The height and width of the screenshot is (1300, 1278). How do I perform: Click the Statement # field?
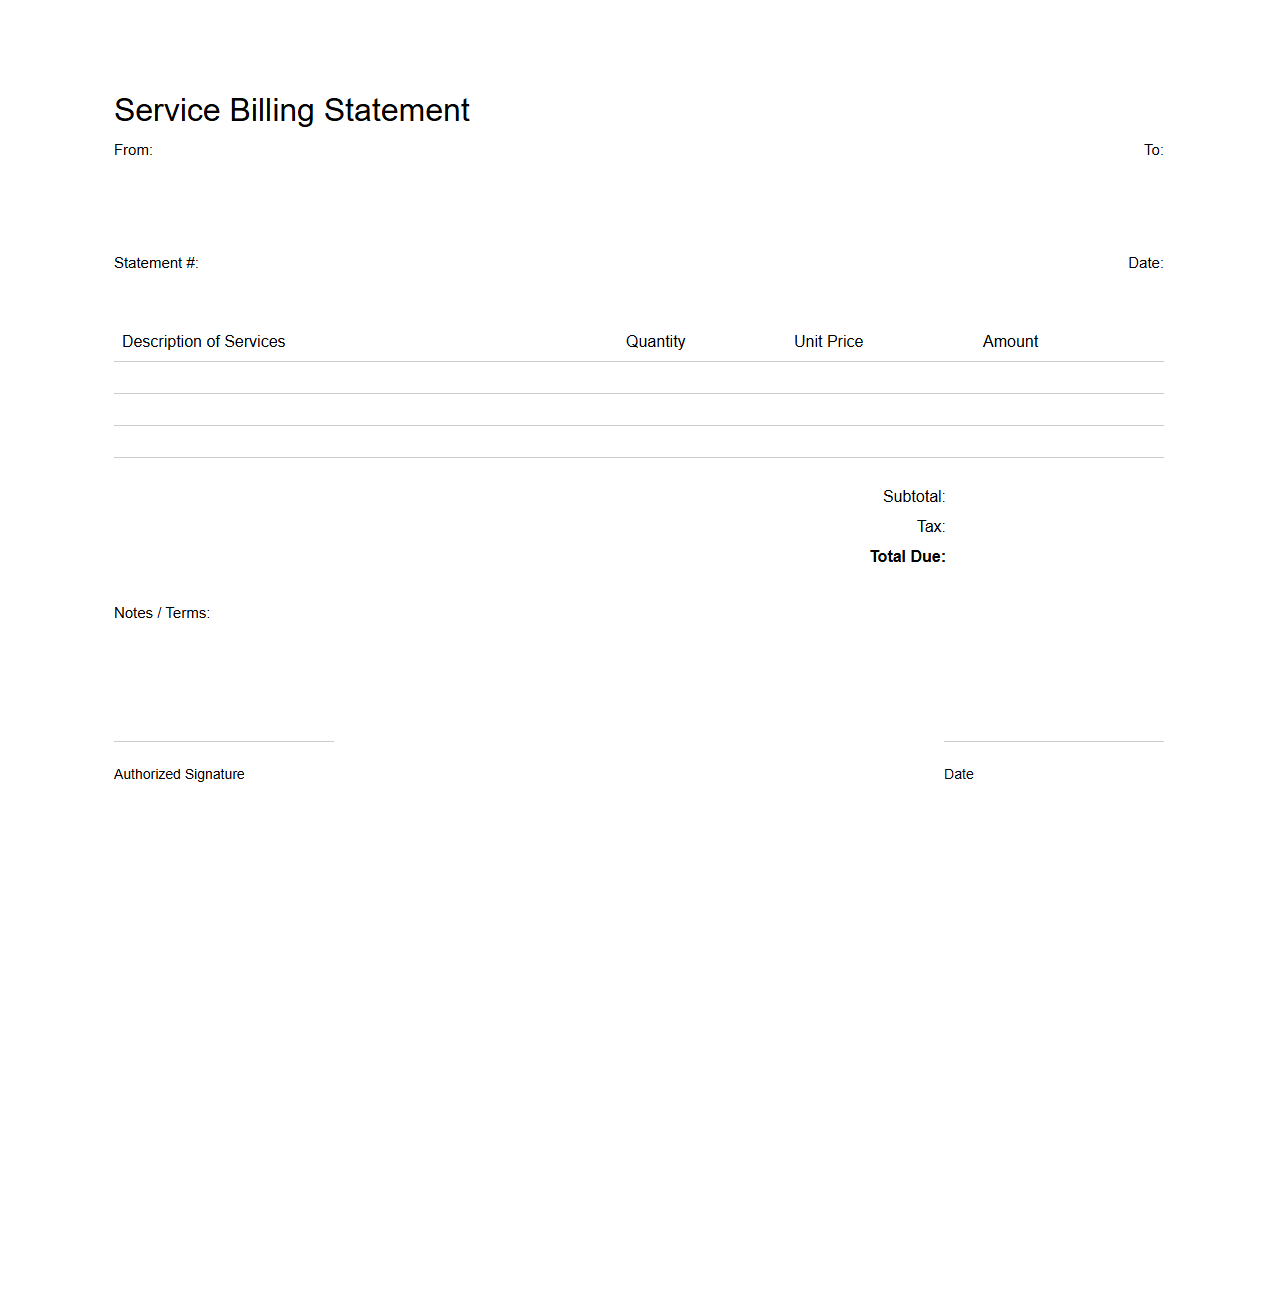156,263
